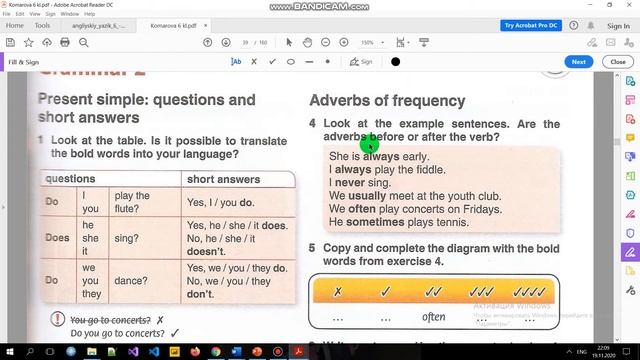Switch to the Home tab
Viewport: 640px width, 360px height.
click(15, 25)
